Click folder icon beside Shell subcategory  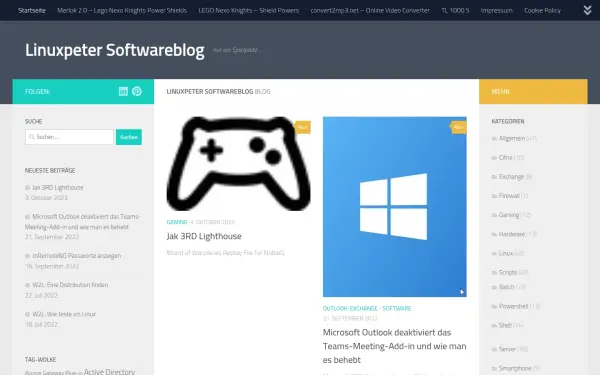[x=494, y=325]
